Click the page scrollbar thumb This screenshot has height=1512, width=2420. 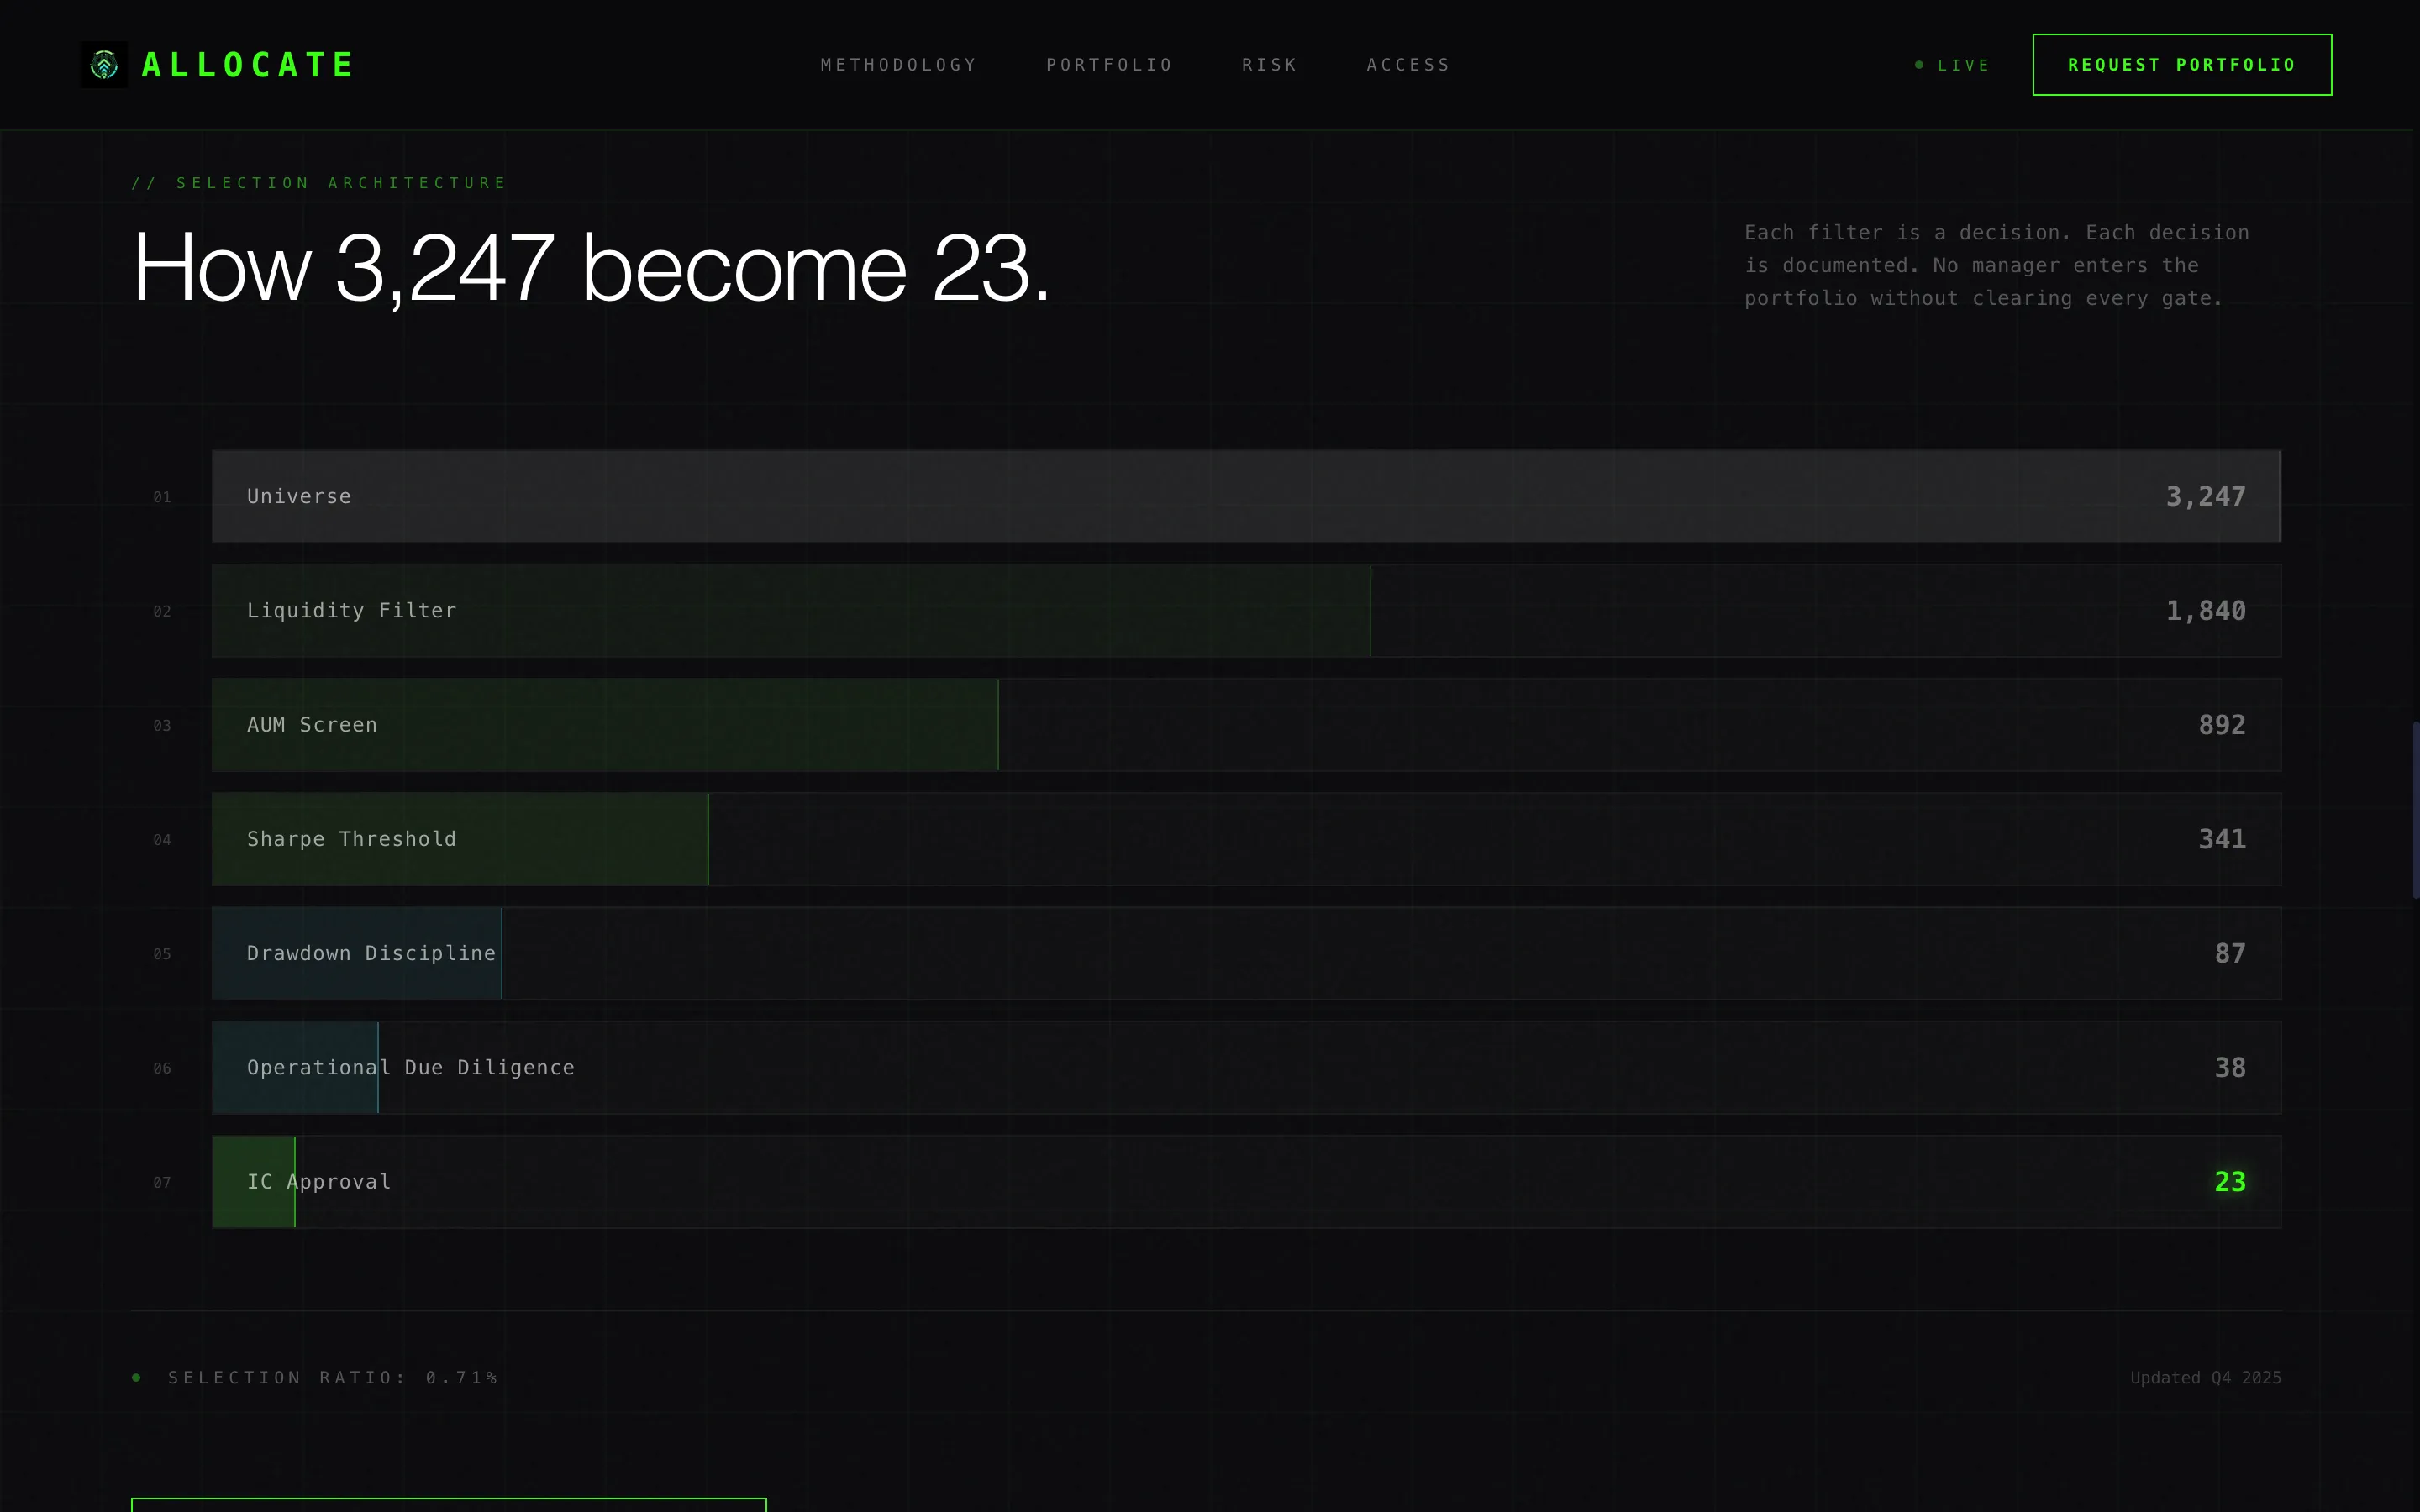[2415, 810]
